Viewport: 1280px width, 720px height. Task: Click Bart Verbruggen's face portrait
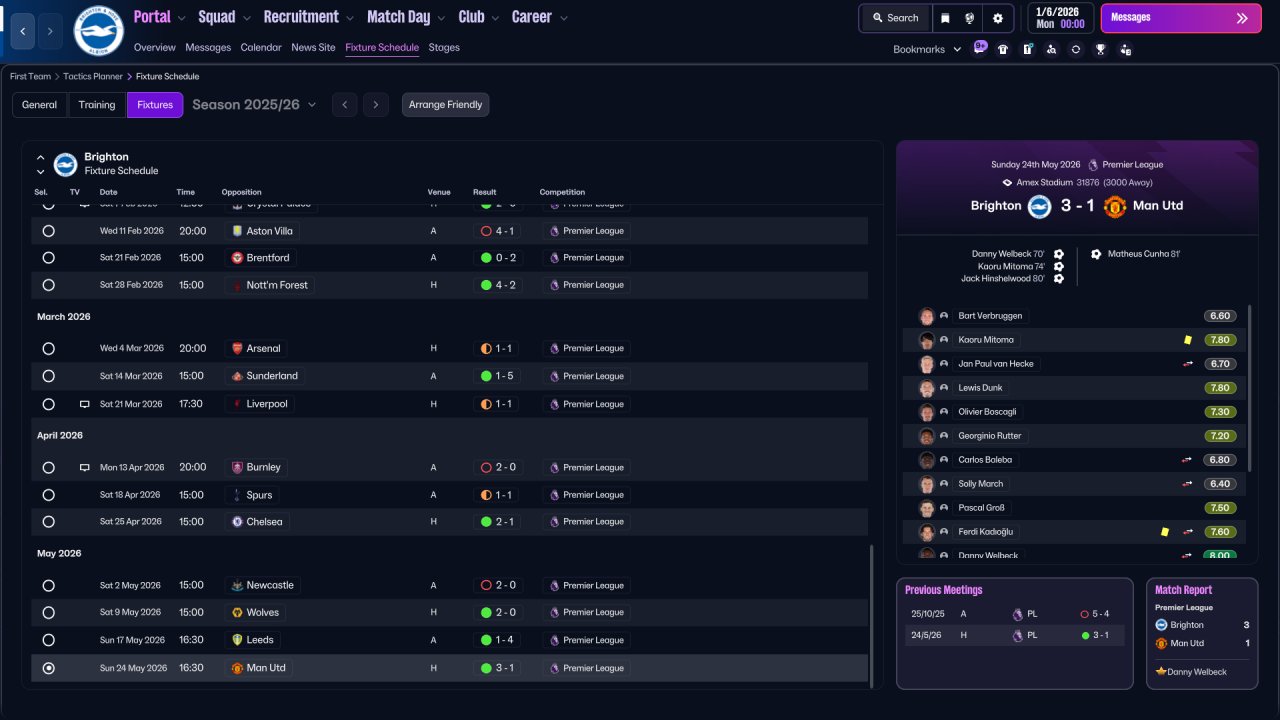pos(927,316)
